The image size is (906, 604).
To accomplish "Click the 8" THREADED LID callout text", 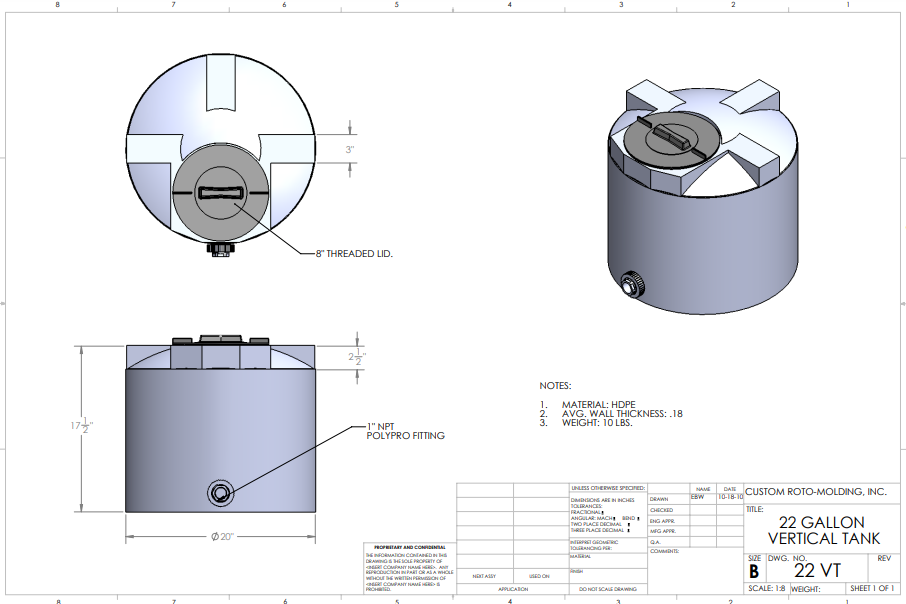I will [x=355, y=254].
